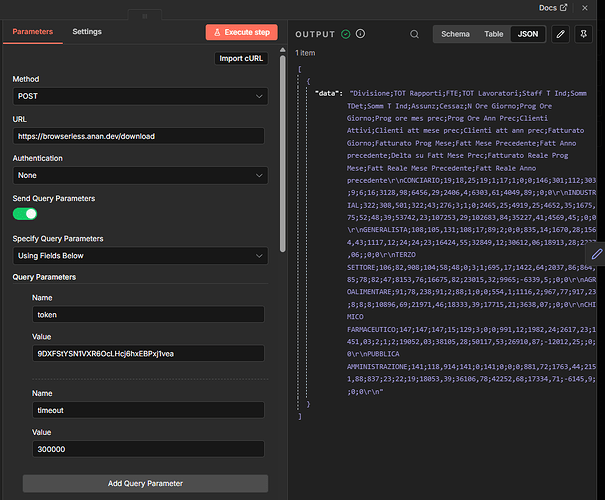Pin the output data with the pin icon
Viewport: 605px width, 500px height.
[585, 34]
